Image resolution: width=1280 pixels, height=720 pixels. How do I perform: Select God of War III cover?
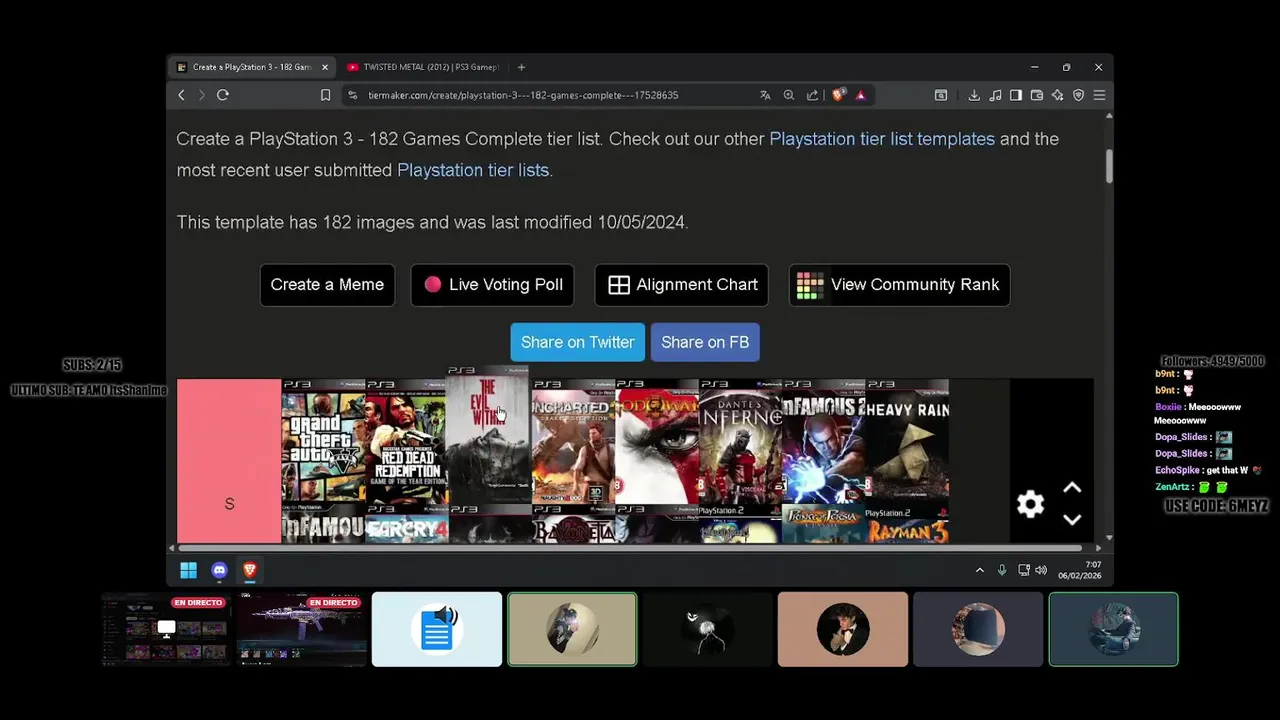[x=657, y=440]
